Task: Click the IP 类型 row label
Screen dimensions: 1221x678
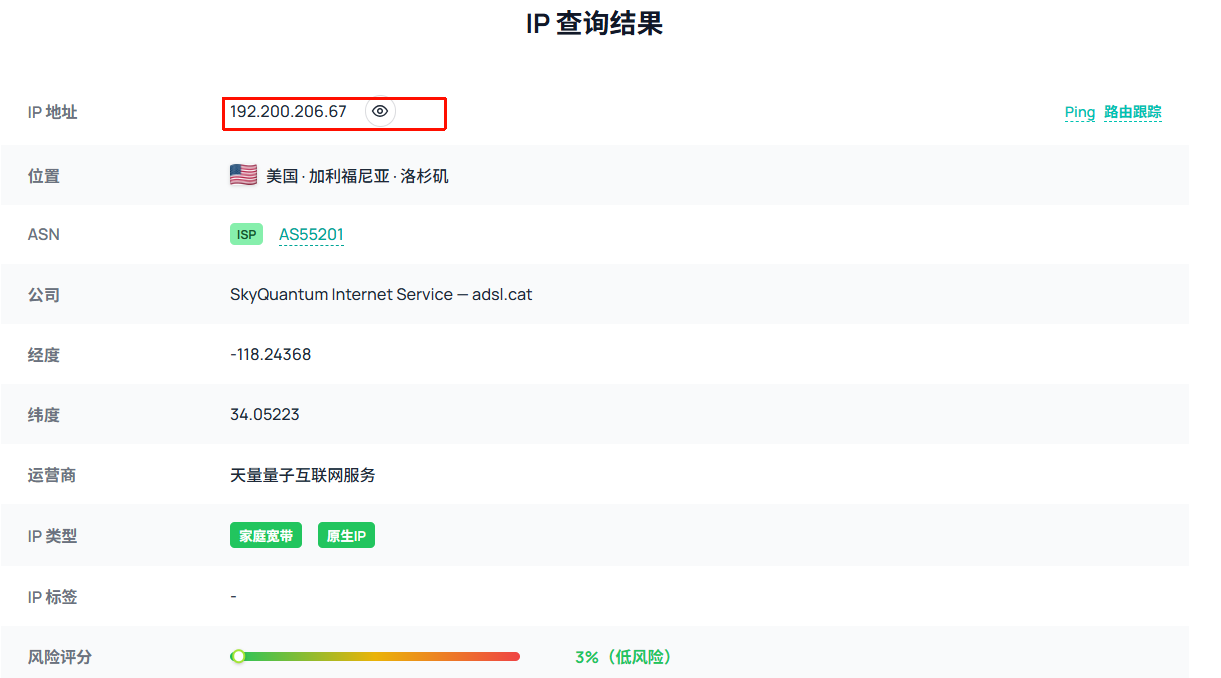Action: pos(53,536)
